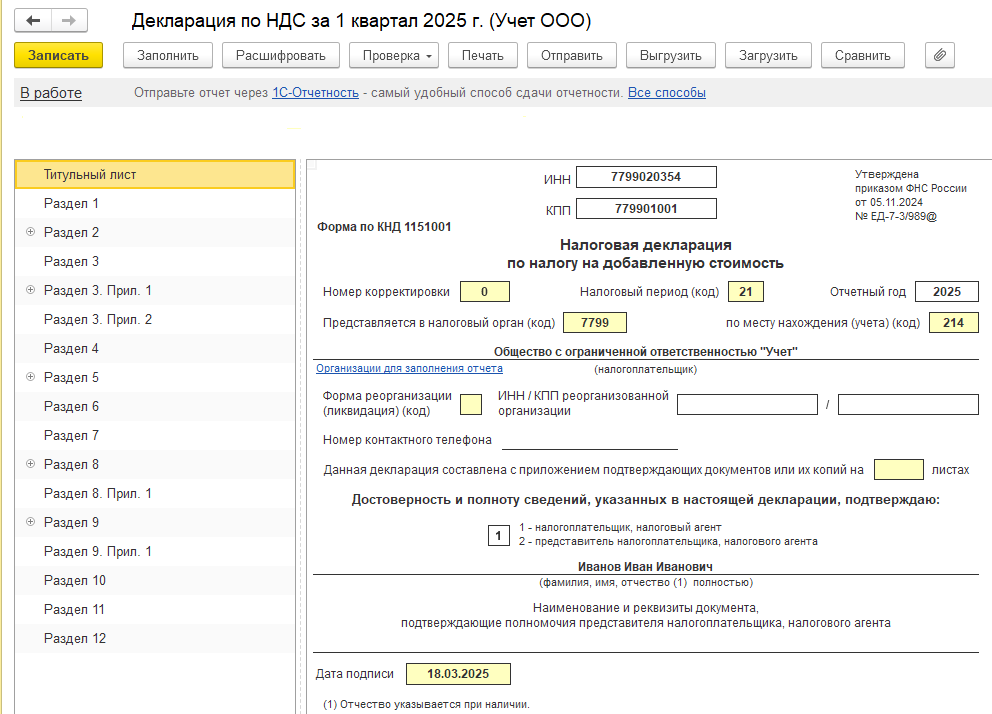This screenshot has width=992, height=714.
Task: Select Титульный лист in the section list
Action: (x=90, y=174)
